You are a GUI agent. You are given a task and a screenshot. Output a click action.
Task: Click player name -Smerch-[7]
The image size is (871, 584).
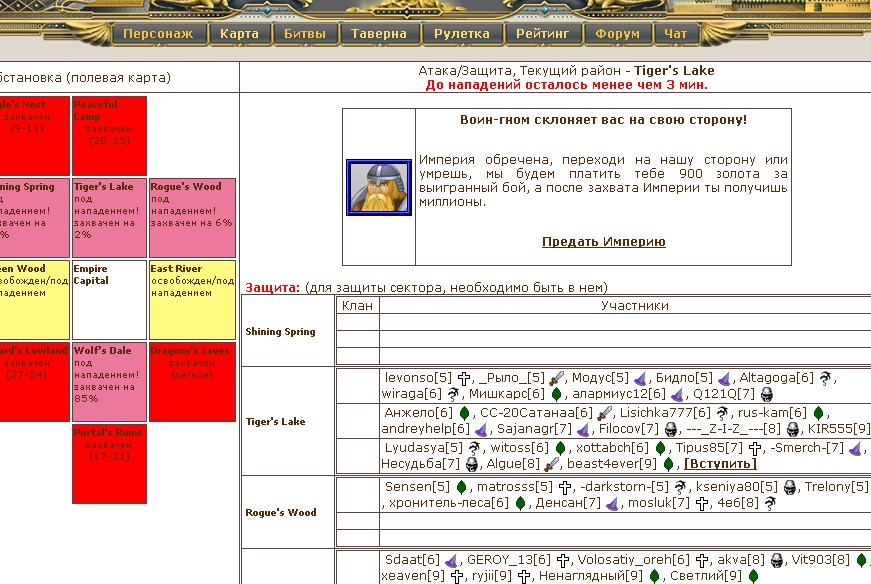click(x=807, y=448)
